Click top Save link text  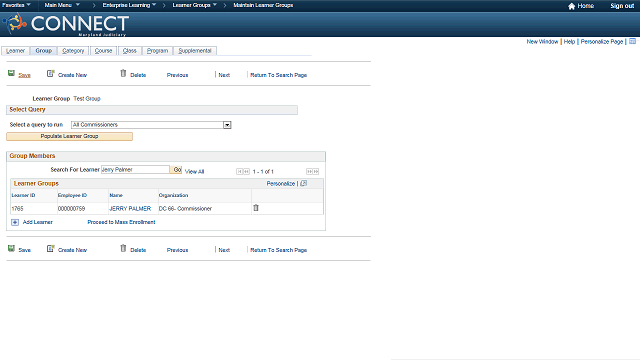pos(24,75)
